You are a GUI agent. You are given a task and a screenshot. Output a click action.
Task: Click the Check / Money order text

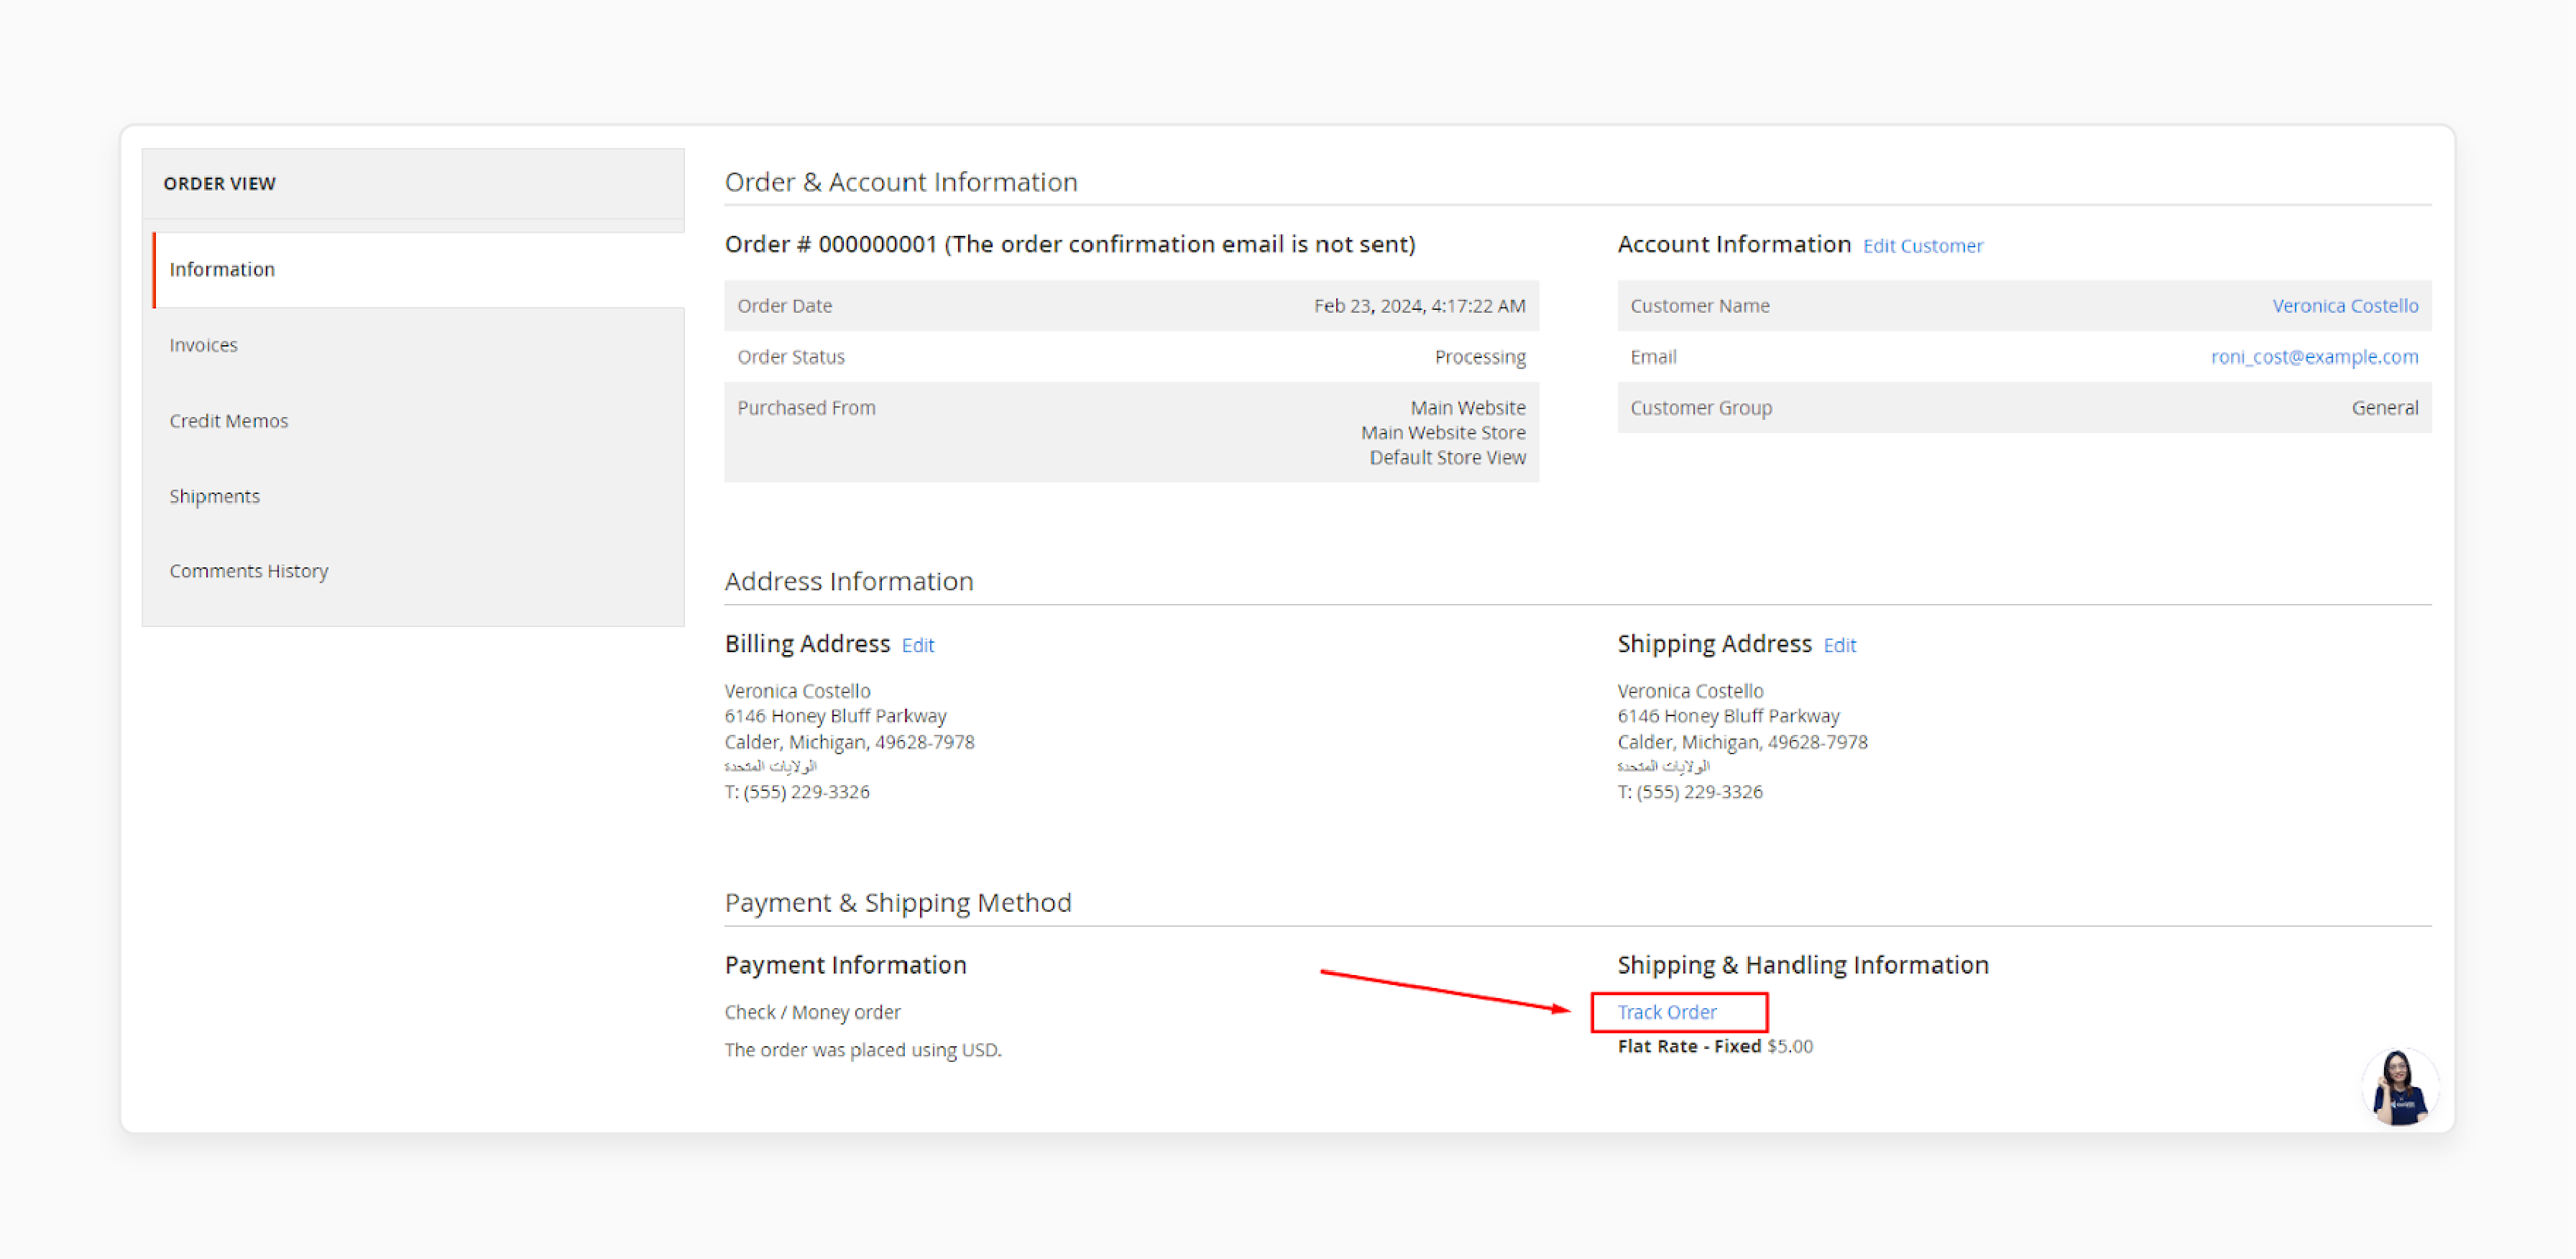coord(812,1012)
